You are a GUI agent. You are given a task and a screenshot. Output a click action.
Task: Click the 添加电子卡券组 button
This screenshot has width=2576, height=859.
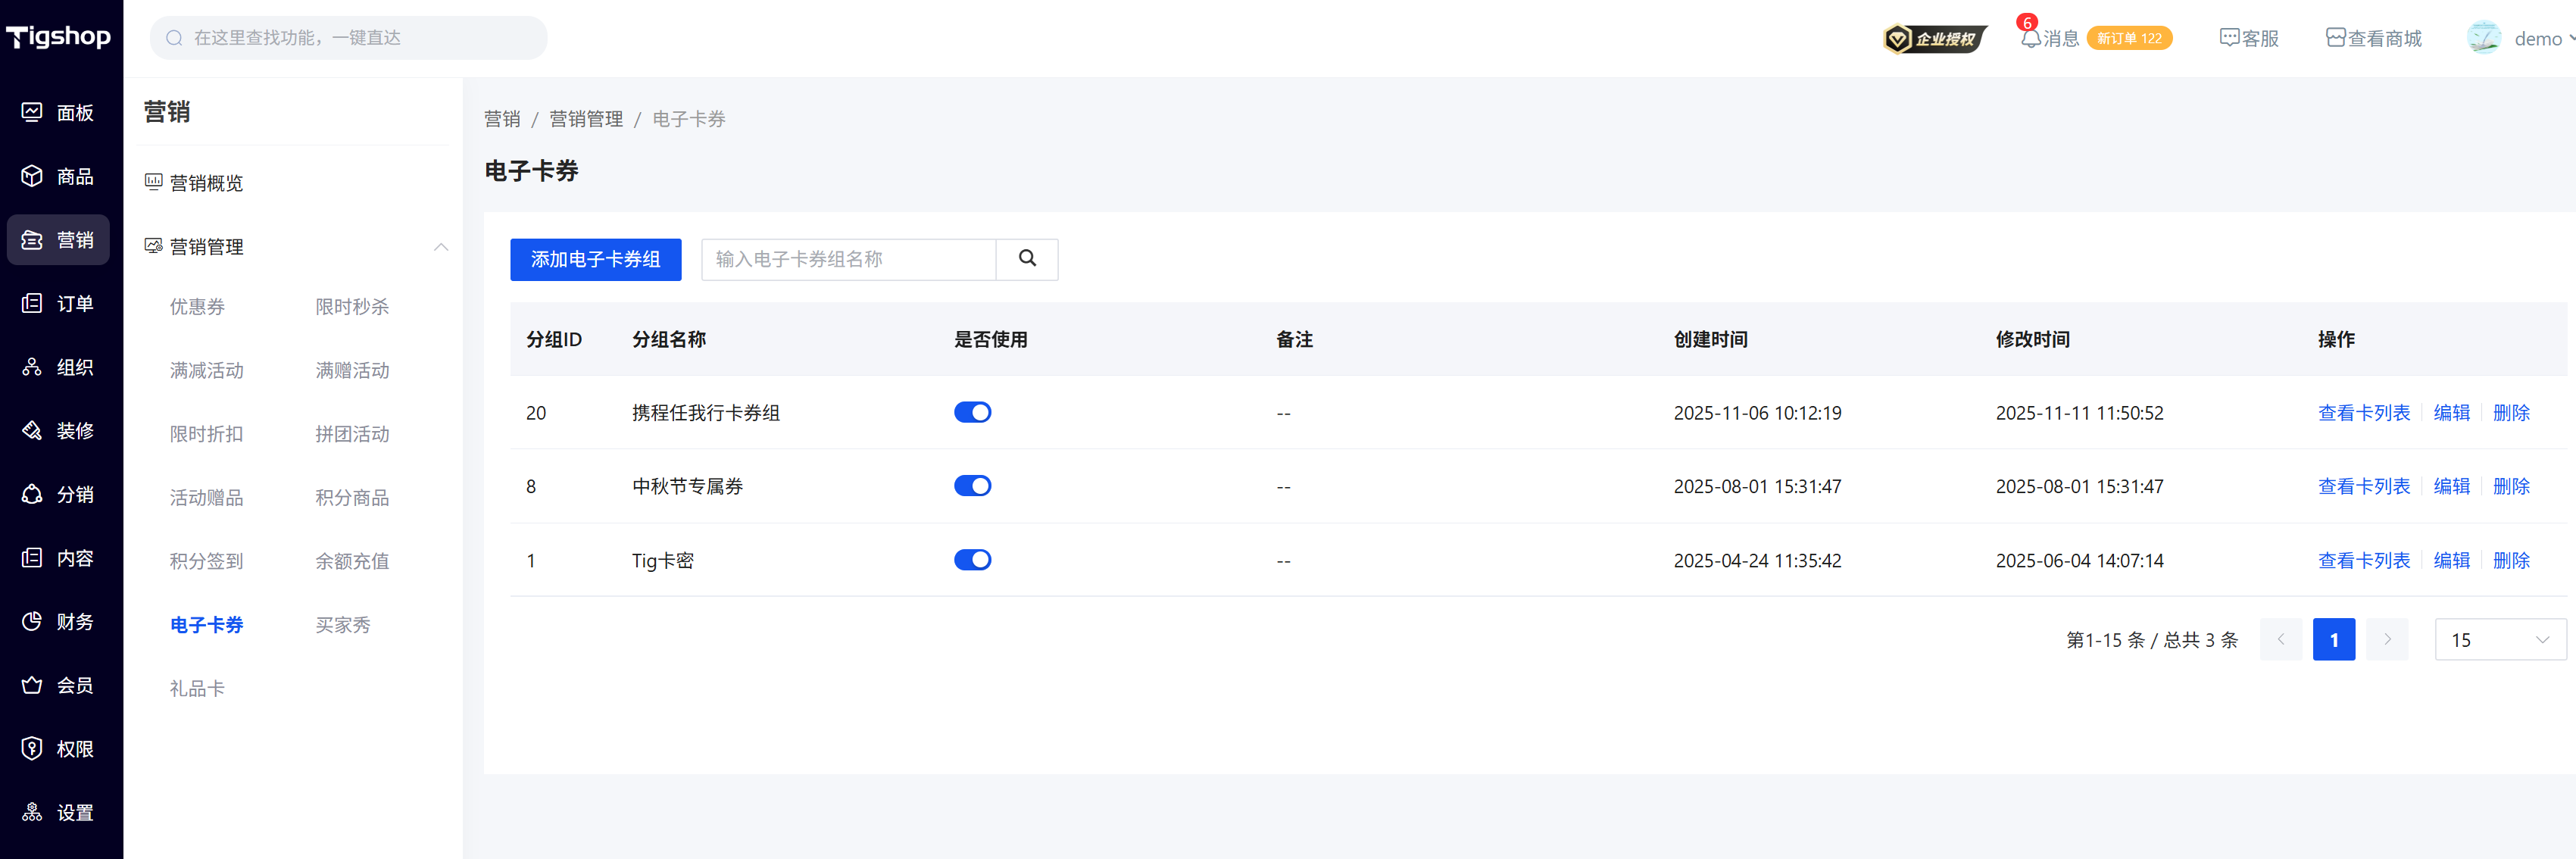595,259
